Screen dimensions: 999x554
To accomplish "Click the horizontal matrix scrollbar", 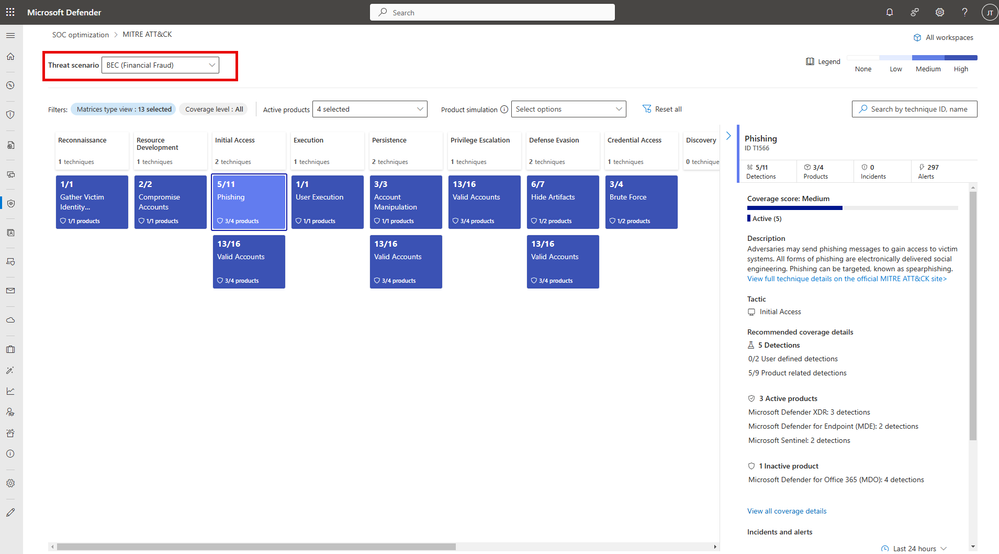I will pyautogui.click(x=256, y=546).
